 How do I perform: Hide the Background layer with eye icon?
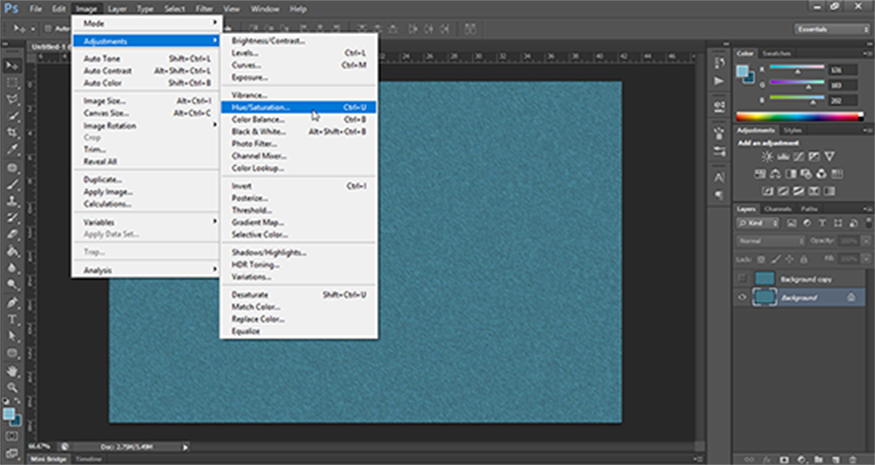(x=741, y=297)
